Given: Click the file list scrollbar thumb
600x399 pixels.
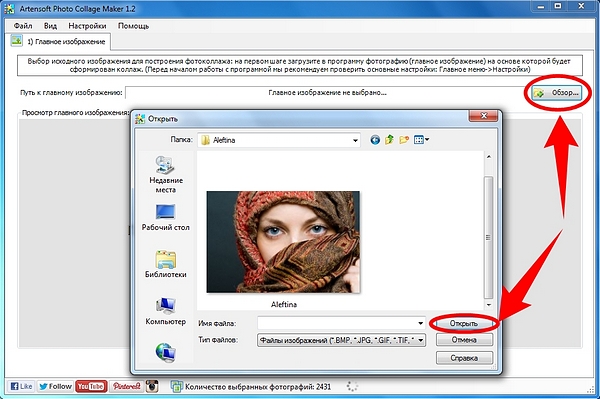Looking at the screenshot, I should click(x=488, y=237).
